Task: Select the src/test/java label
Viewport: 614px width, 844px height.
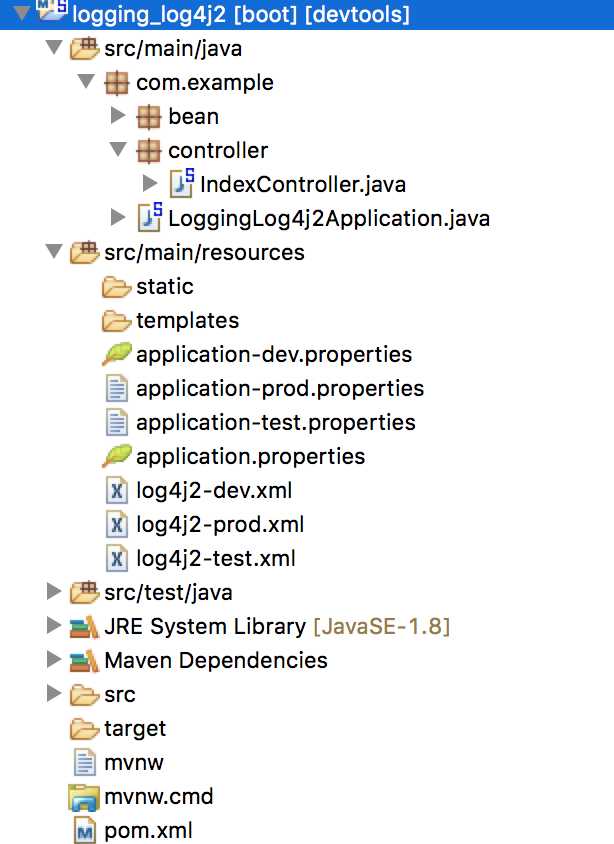Action: point(168,593)
